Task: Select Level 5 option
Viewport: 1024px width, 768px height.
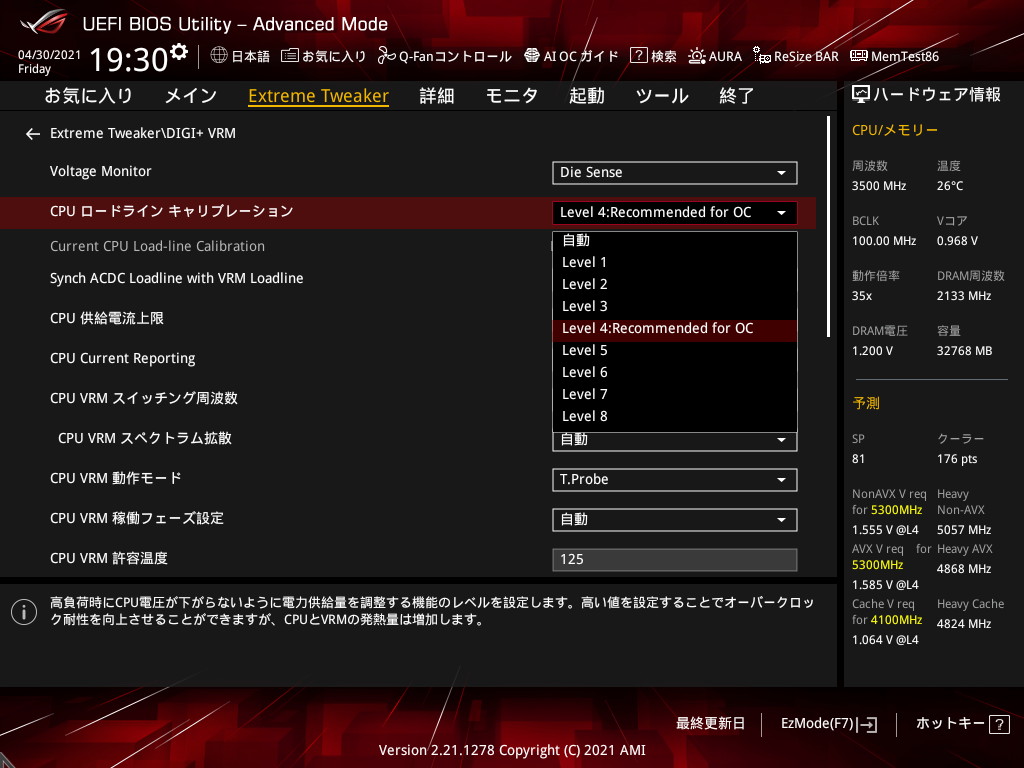Action: pyautogui.click(x=675, y=350)
